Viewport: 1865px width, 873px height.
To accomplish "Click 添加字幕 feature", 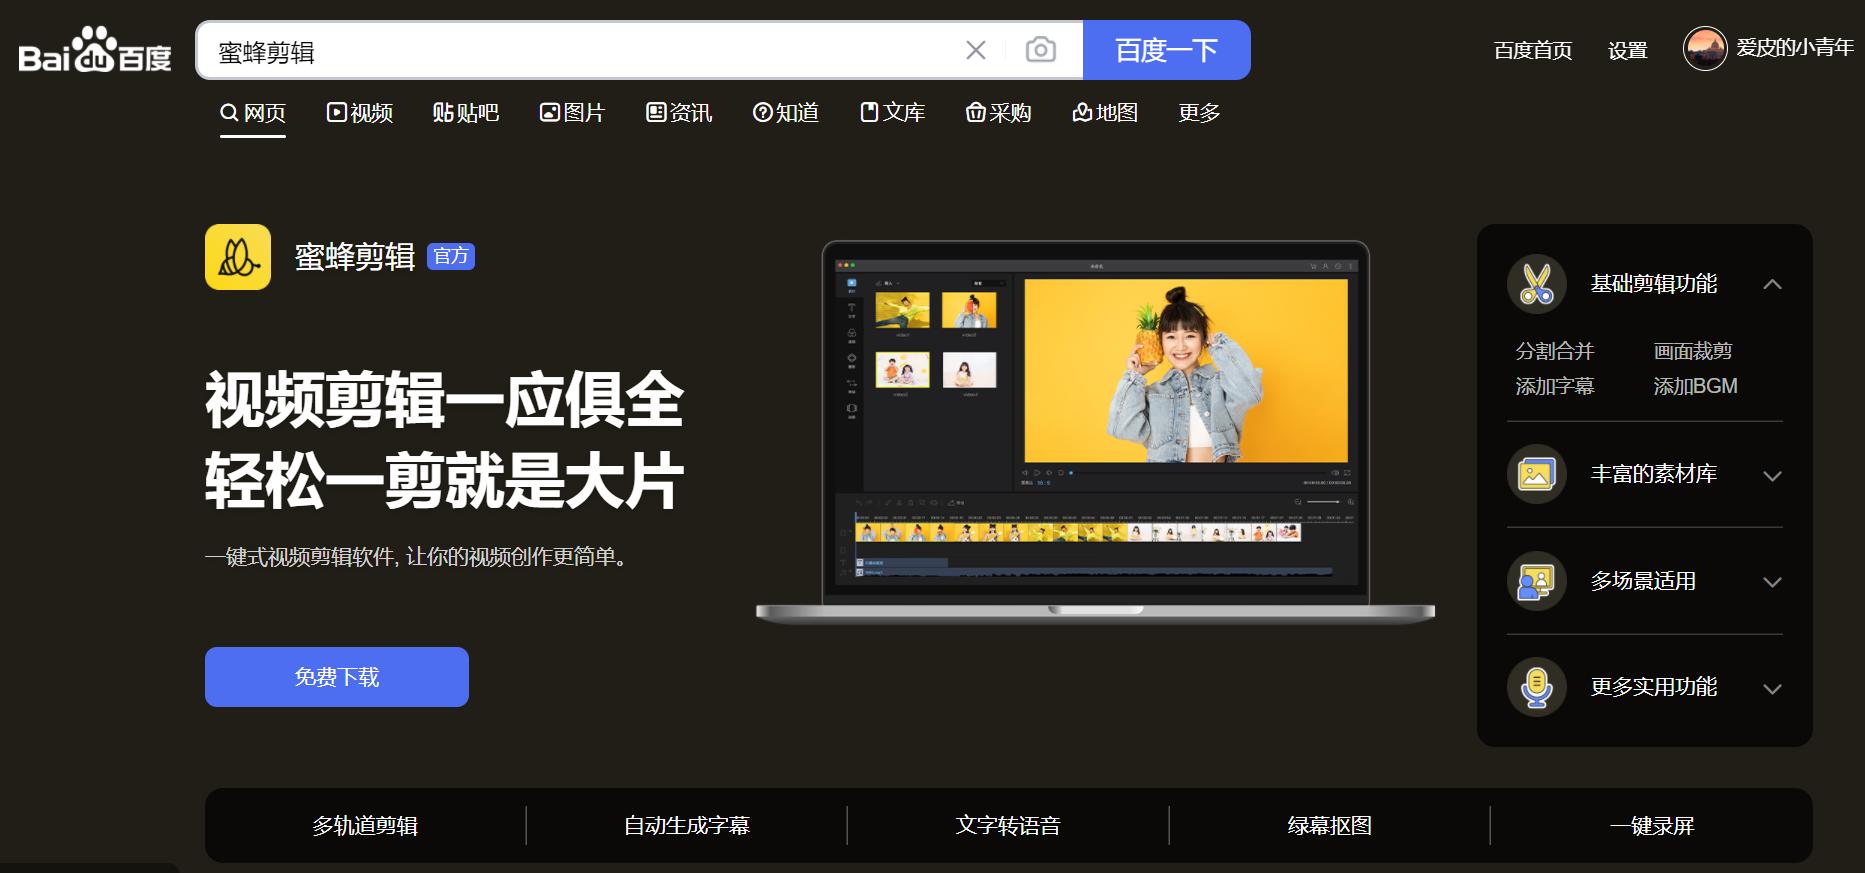I will tap(1555, 386).
